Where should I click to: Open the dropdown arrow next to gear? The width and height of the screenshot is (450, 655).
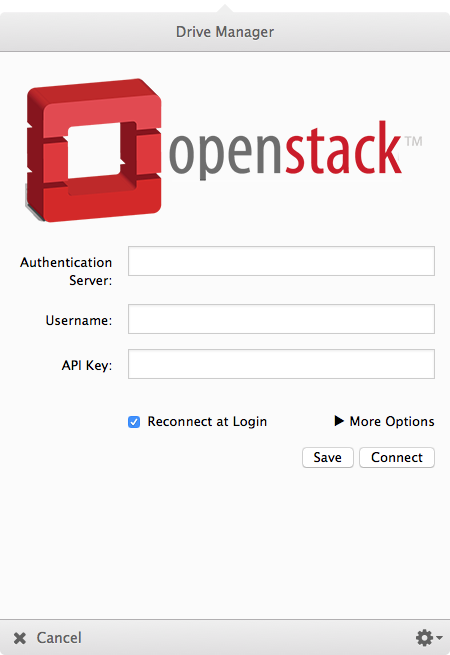tap(439, 638)
